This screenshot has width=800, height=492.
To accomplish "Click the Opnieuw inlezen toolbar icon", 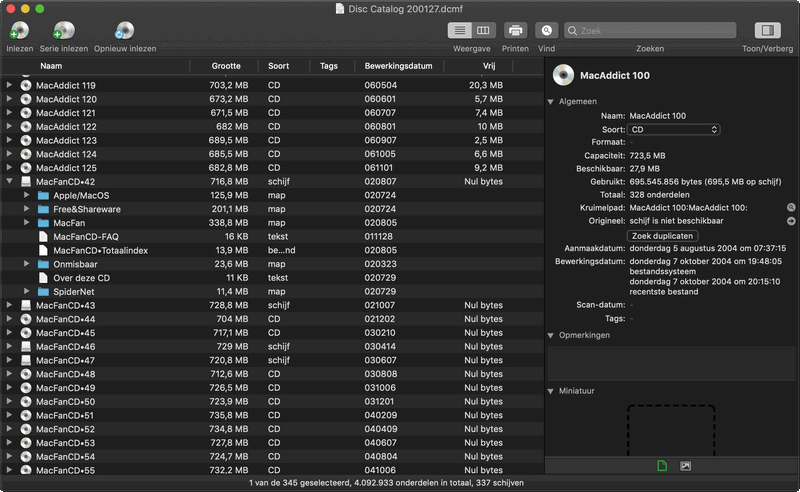I will 124,31.
